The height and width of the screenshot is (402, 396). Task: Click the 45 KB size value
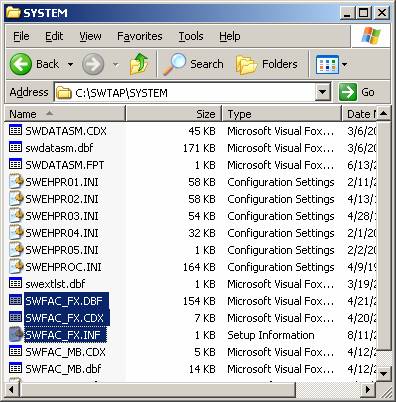[x=202, y=131]
